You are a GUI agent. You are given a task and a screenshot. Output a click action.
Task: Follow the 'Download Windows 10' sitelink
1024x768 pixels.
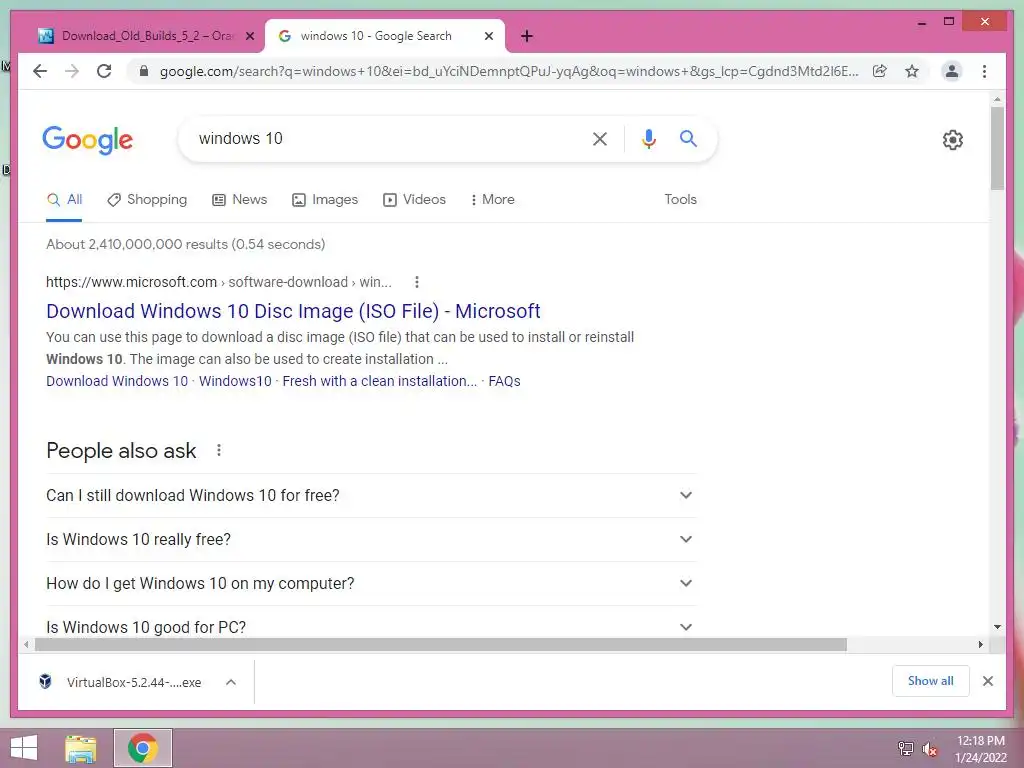117,381
